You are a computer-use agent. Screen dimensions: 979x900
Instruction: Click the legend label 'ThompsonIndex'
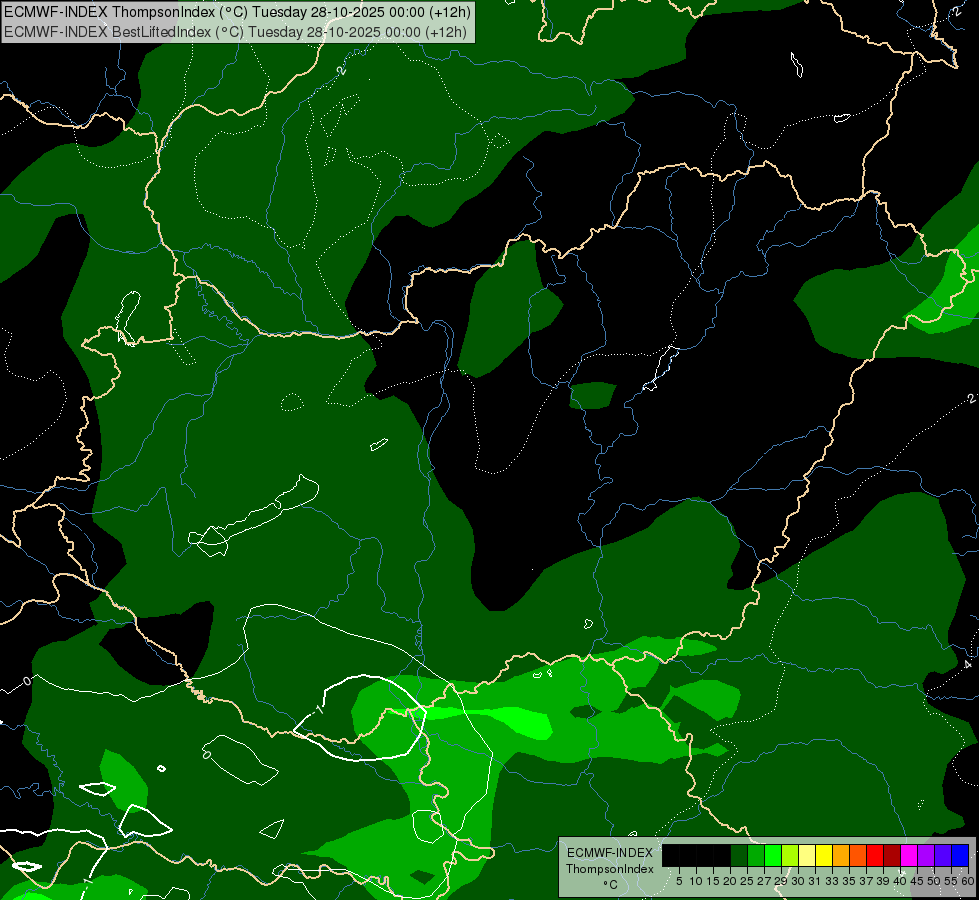coord(610,869)
